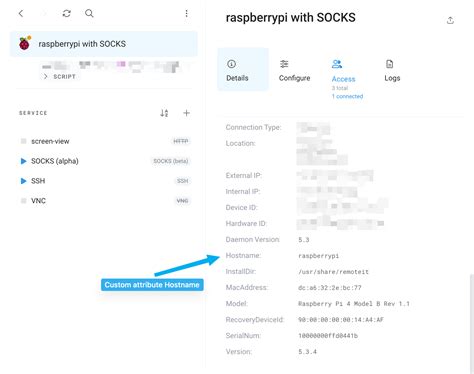The image size is (474, 374).
Task: Click the '3 total' text under Access
Action: [340, 88]
